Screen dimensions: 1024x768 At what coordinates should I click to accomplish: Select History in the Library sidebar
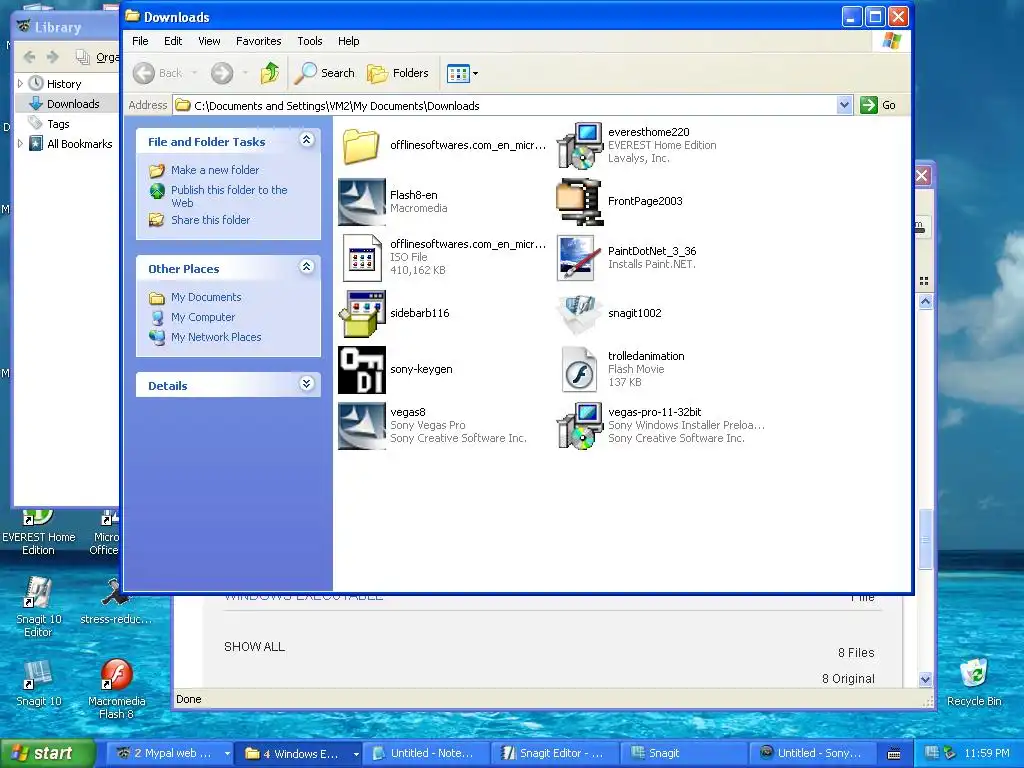[x=64, y=84]
